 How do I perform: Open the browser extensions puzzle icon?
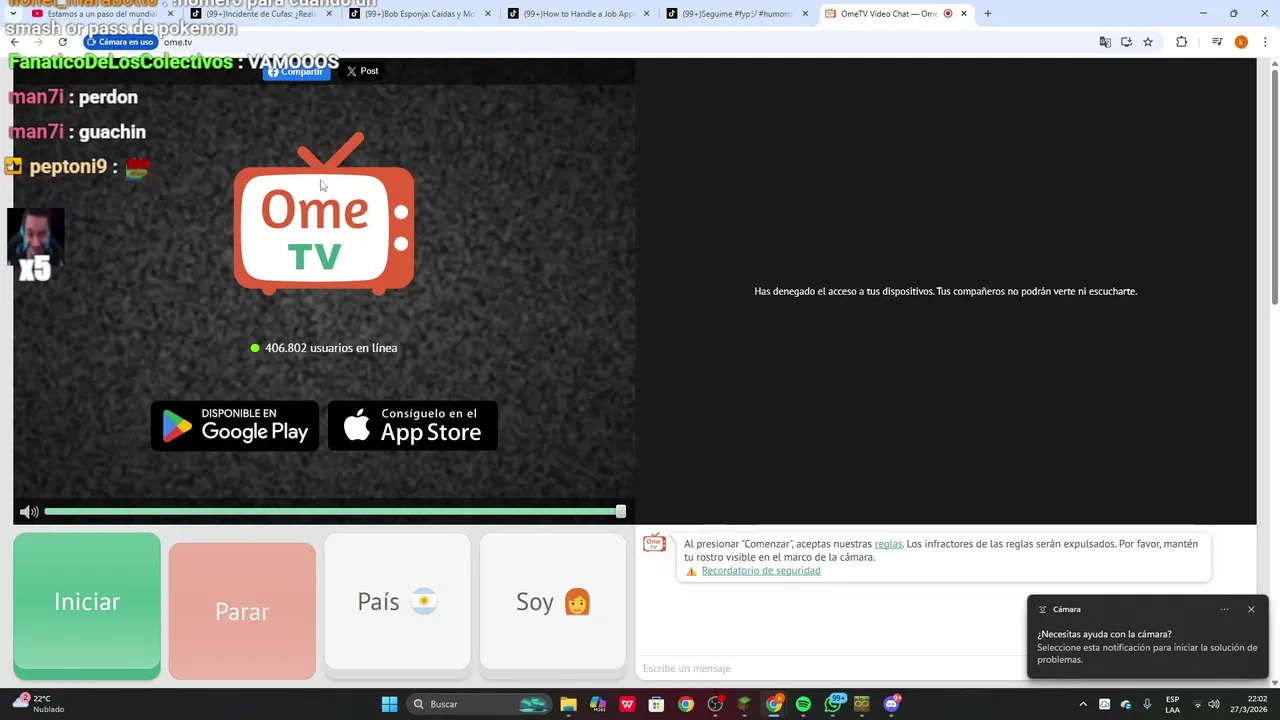pos(1182,42)
